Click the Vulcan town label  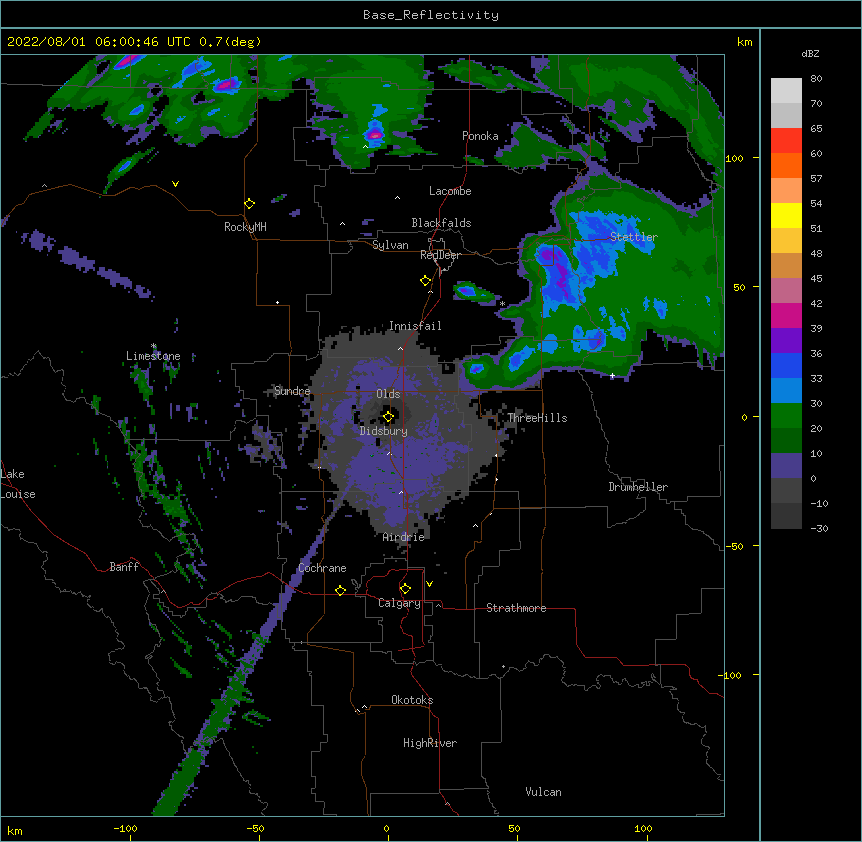click(x=543, y=792)
